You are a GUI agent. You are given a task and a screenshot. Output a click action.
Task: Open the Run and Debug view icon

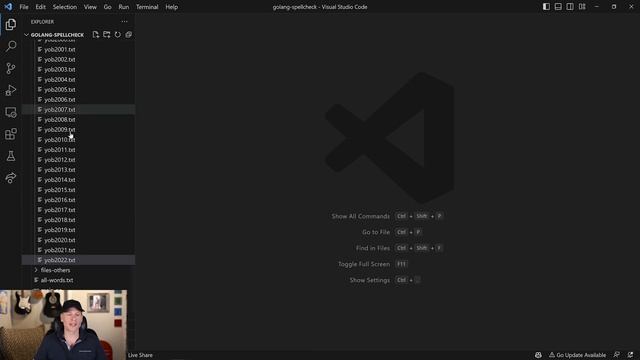click(11, 90)
